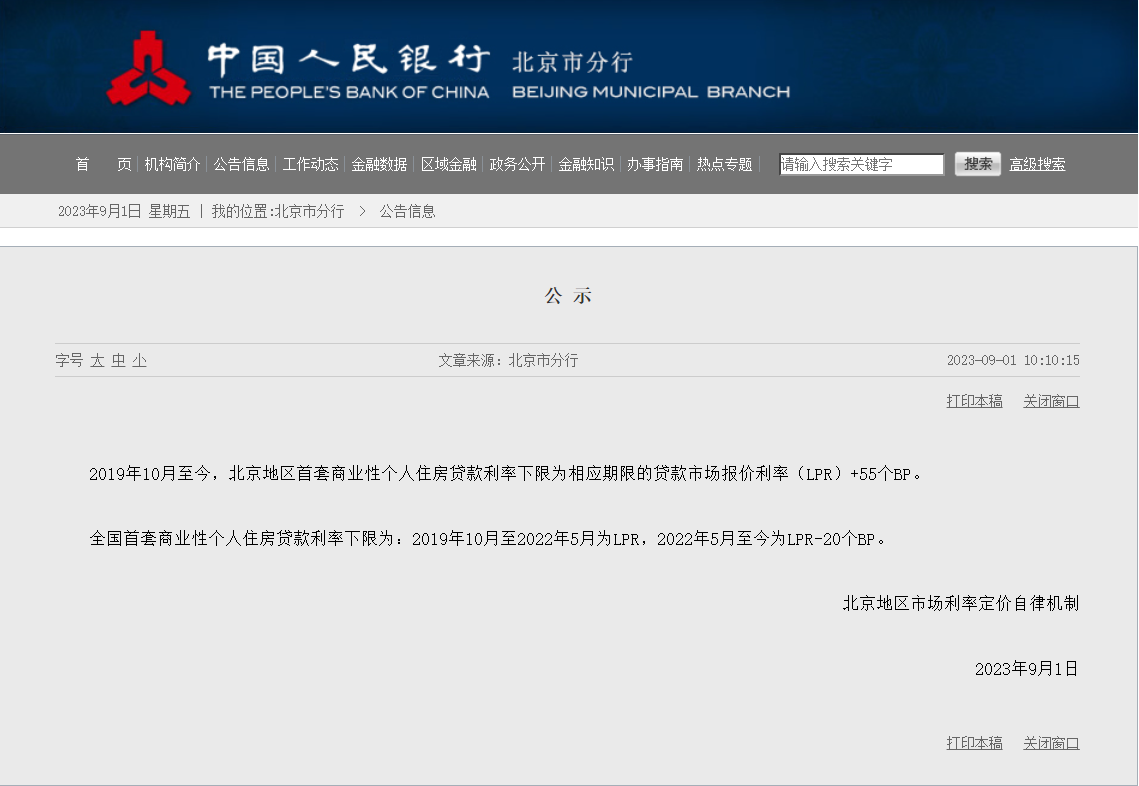Open 机构简介 navigation menu
The height and width of the screenshot is (786, 1139).
172,164
